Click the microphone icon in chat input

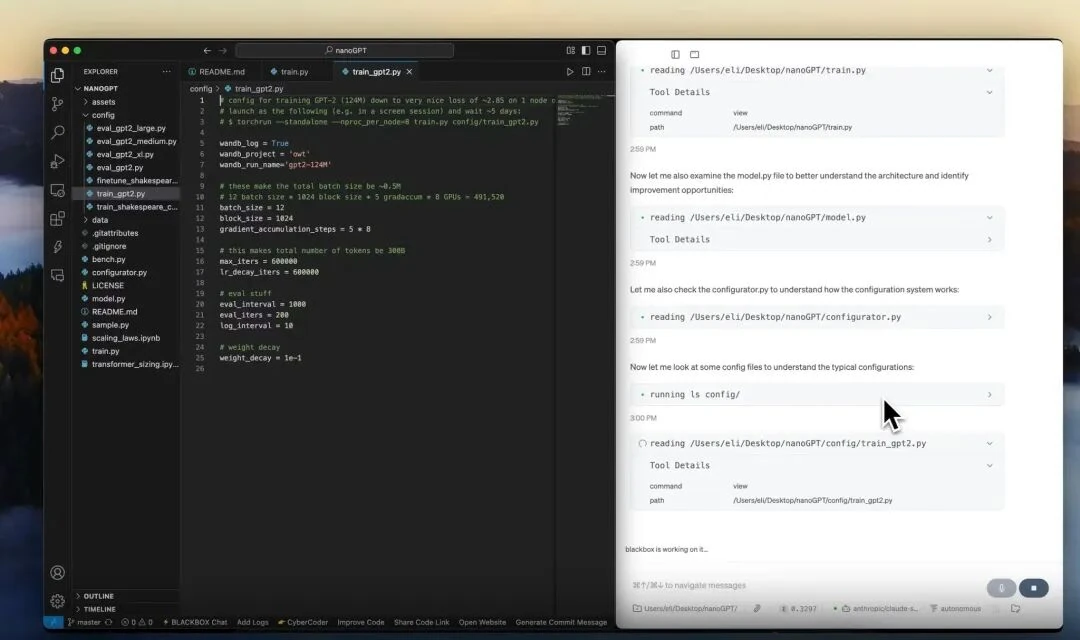point(1000,588)
